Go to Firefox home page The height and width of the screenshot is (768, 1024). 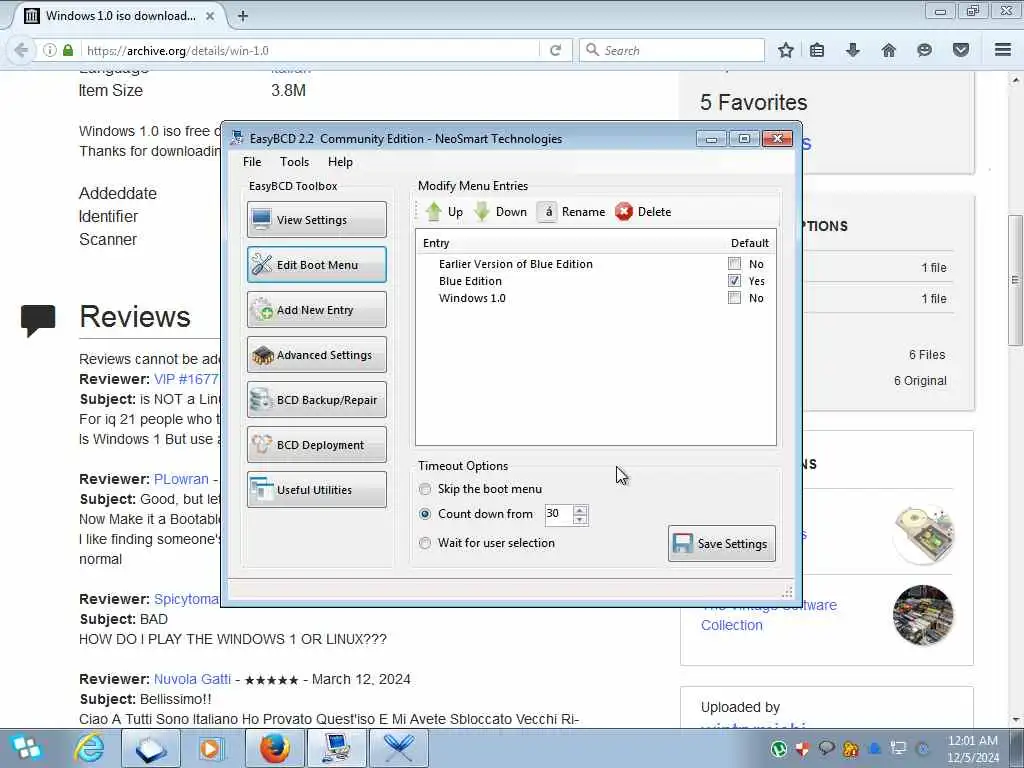[x=889, y=50]
